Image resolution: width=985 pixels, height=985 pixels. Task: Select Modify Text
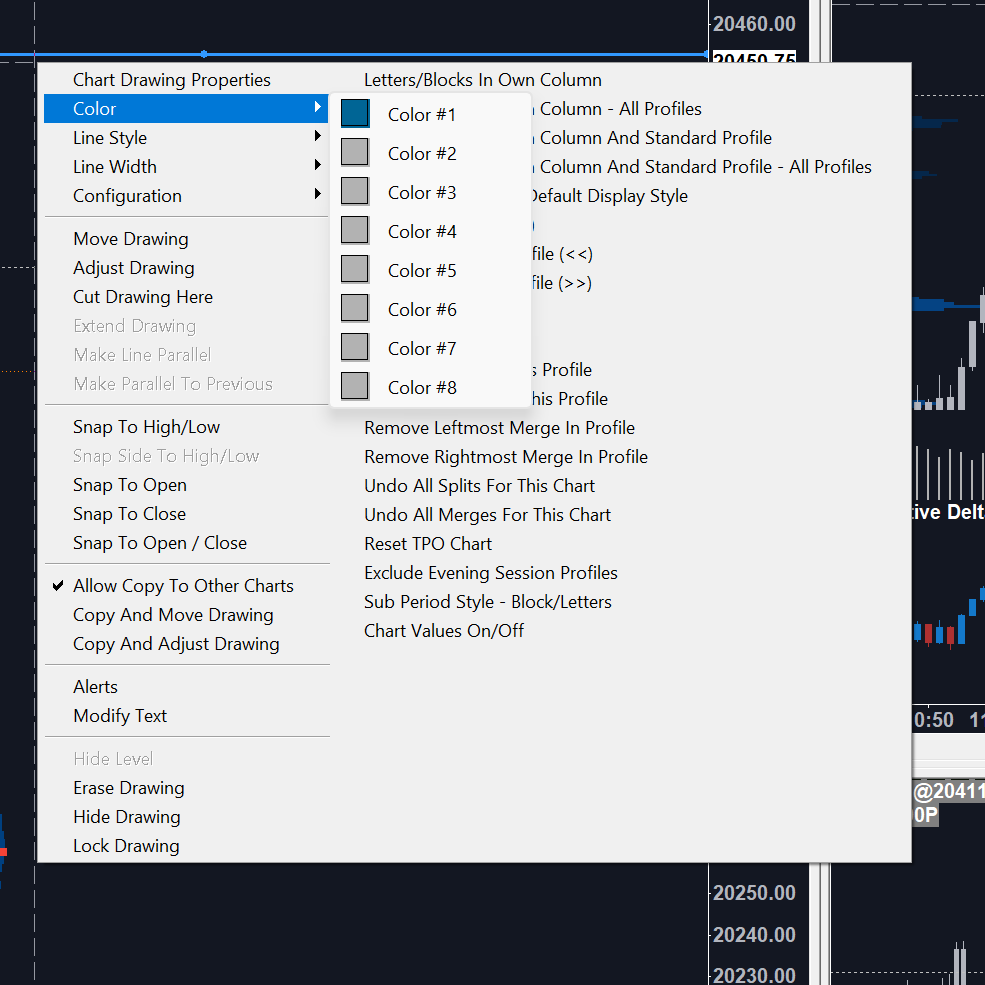click(x=120, y=716)
